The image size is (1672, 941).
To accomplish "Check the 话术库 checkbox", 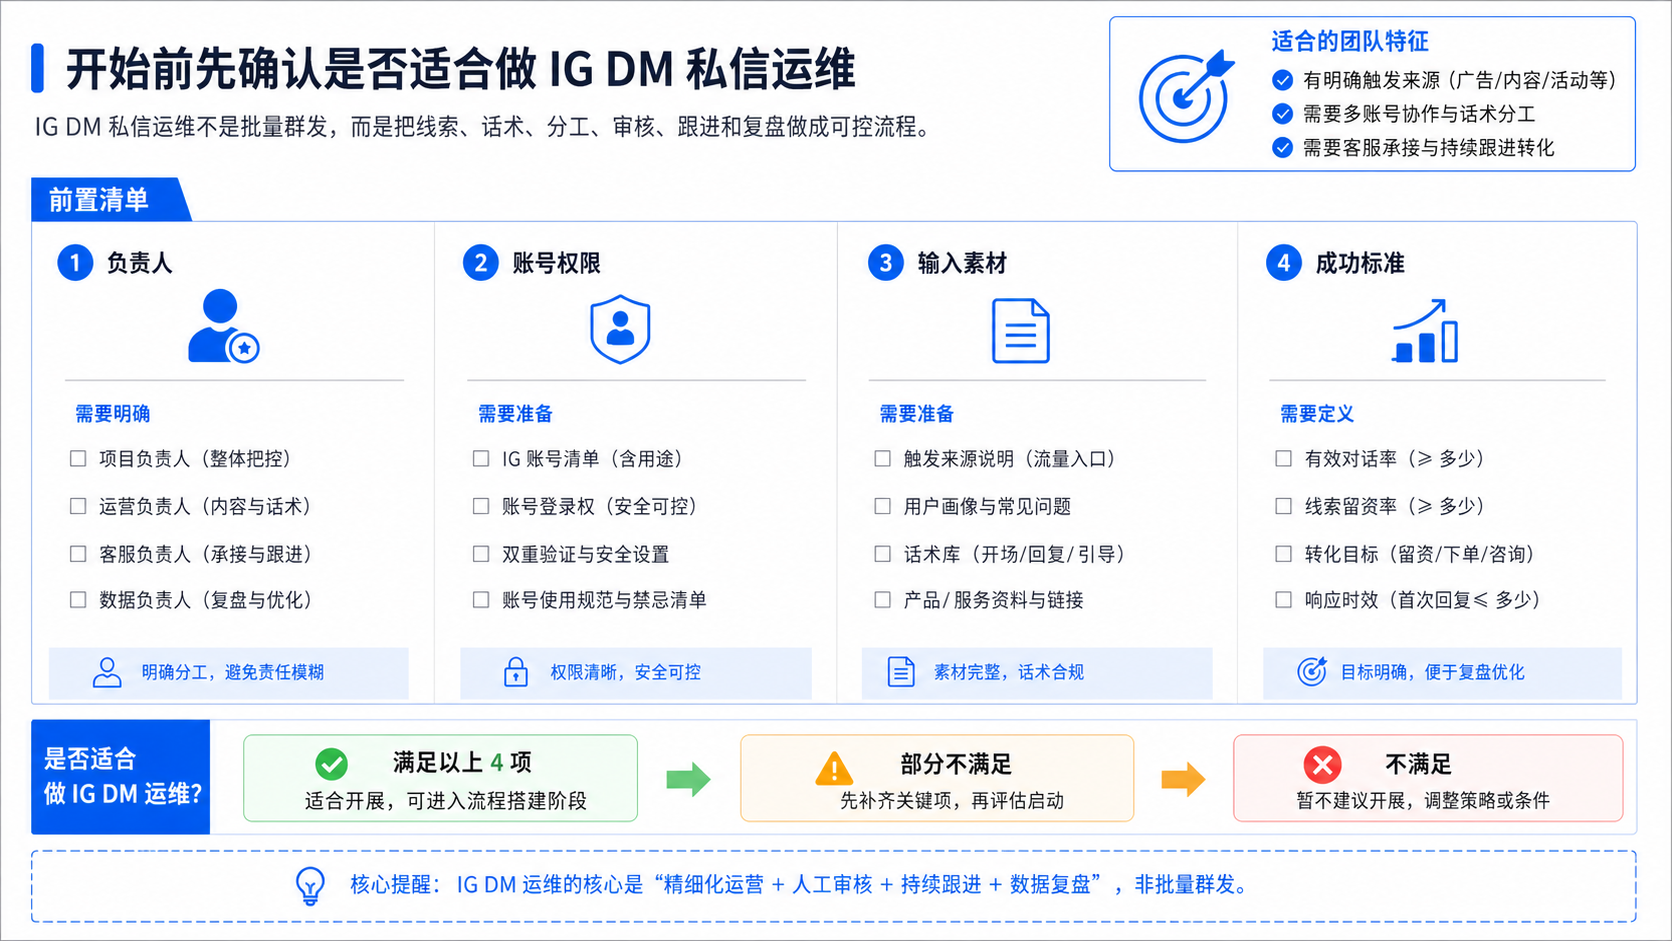I will coord(882,553).
